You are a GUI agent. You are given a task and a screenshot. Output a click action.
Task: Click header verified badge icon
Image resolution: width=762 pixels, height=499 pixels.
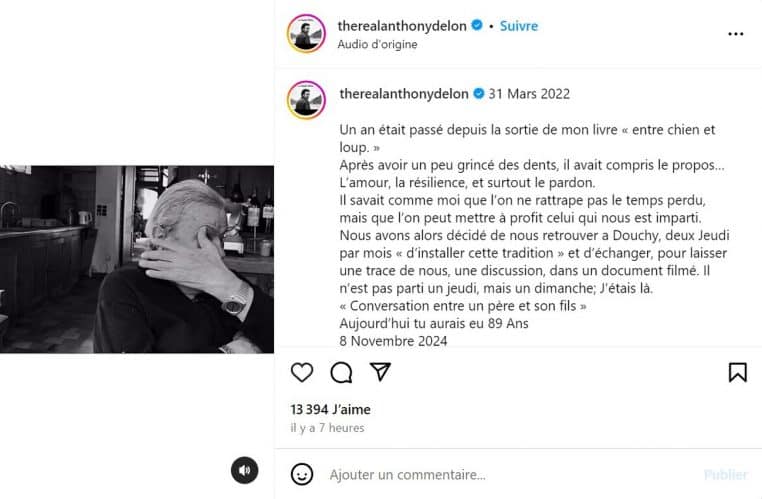pos(477,25)
